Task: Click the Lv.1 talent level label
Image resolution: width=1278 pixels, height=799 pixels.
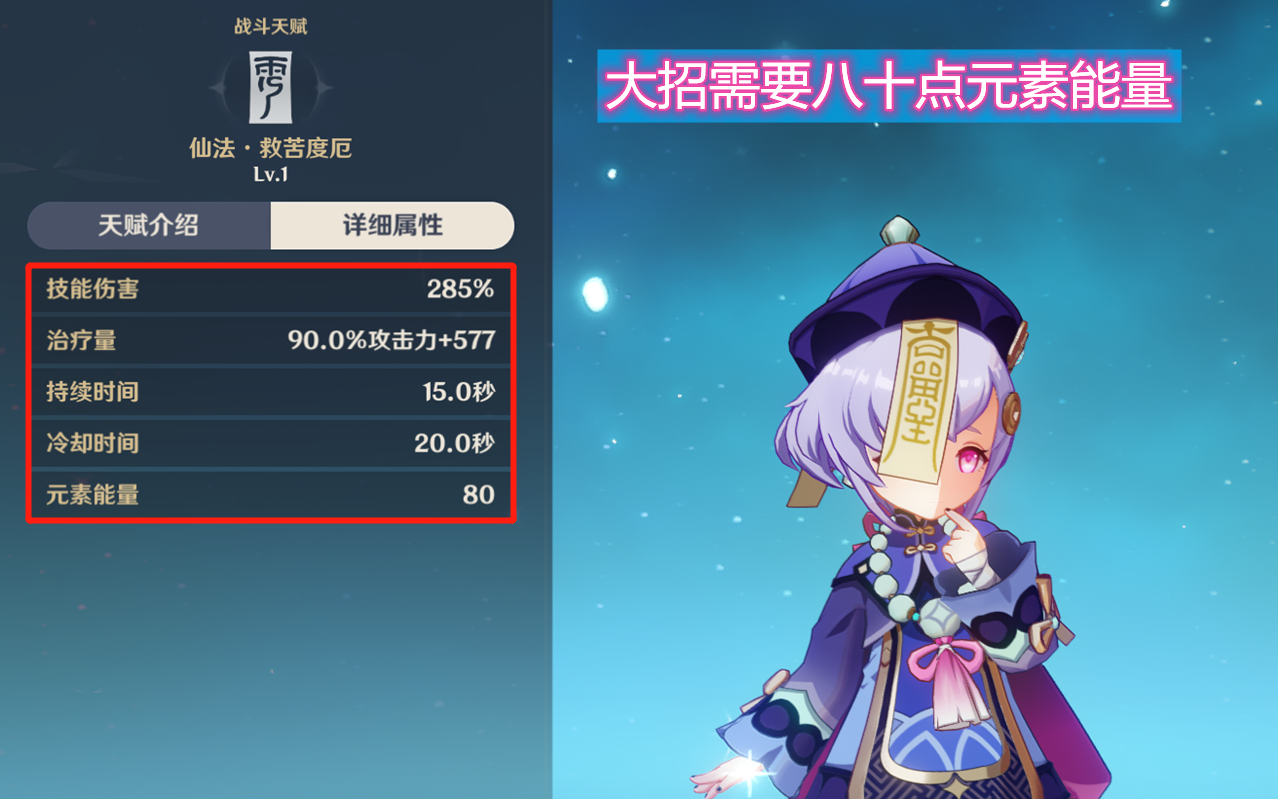Action: pos(270,175)
